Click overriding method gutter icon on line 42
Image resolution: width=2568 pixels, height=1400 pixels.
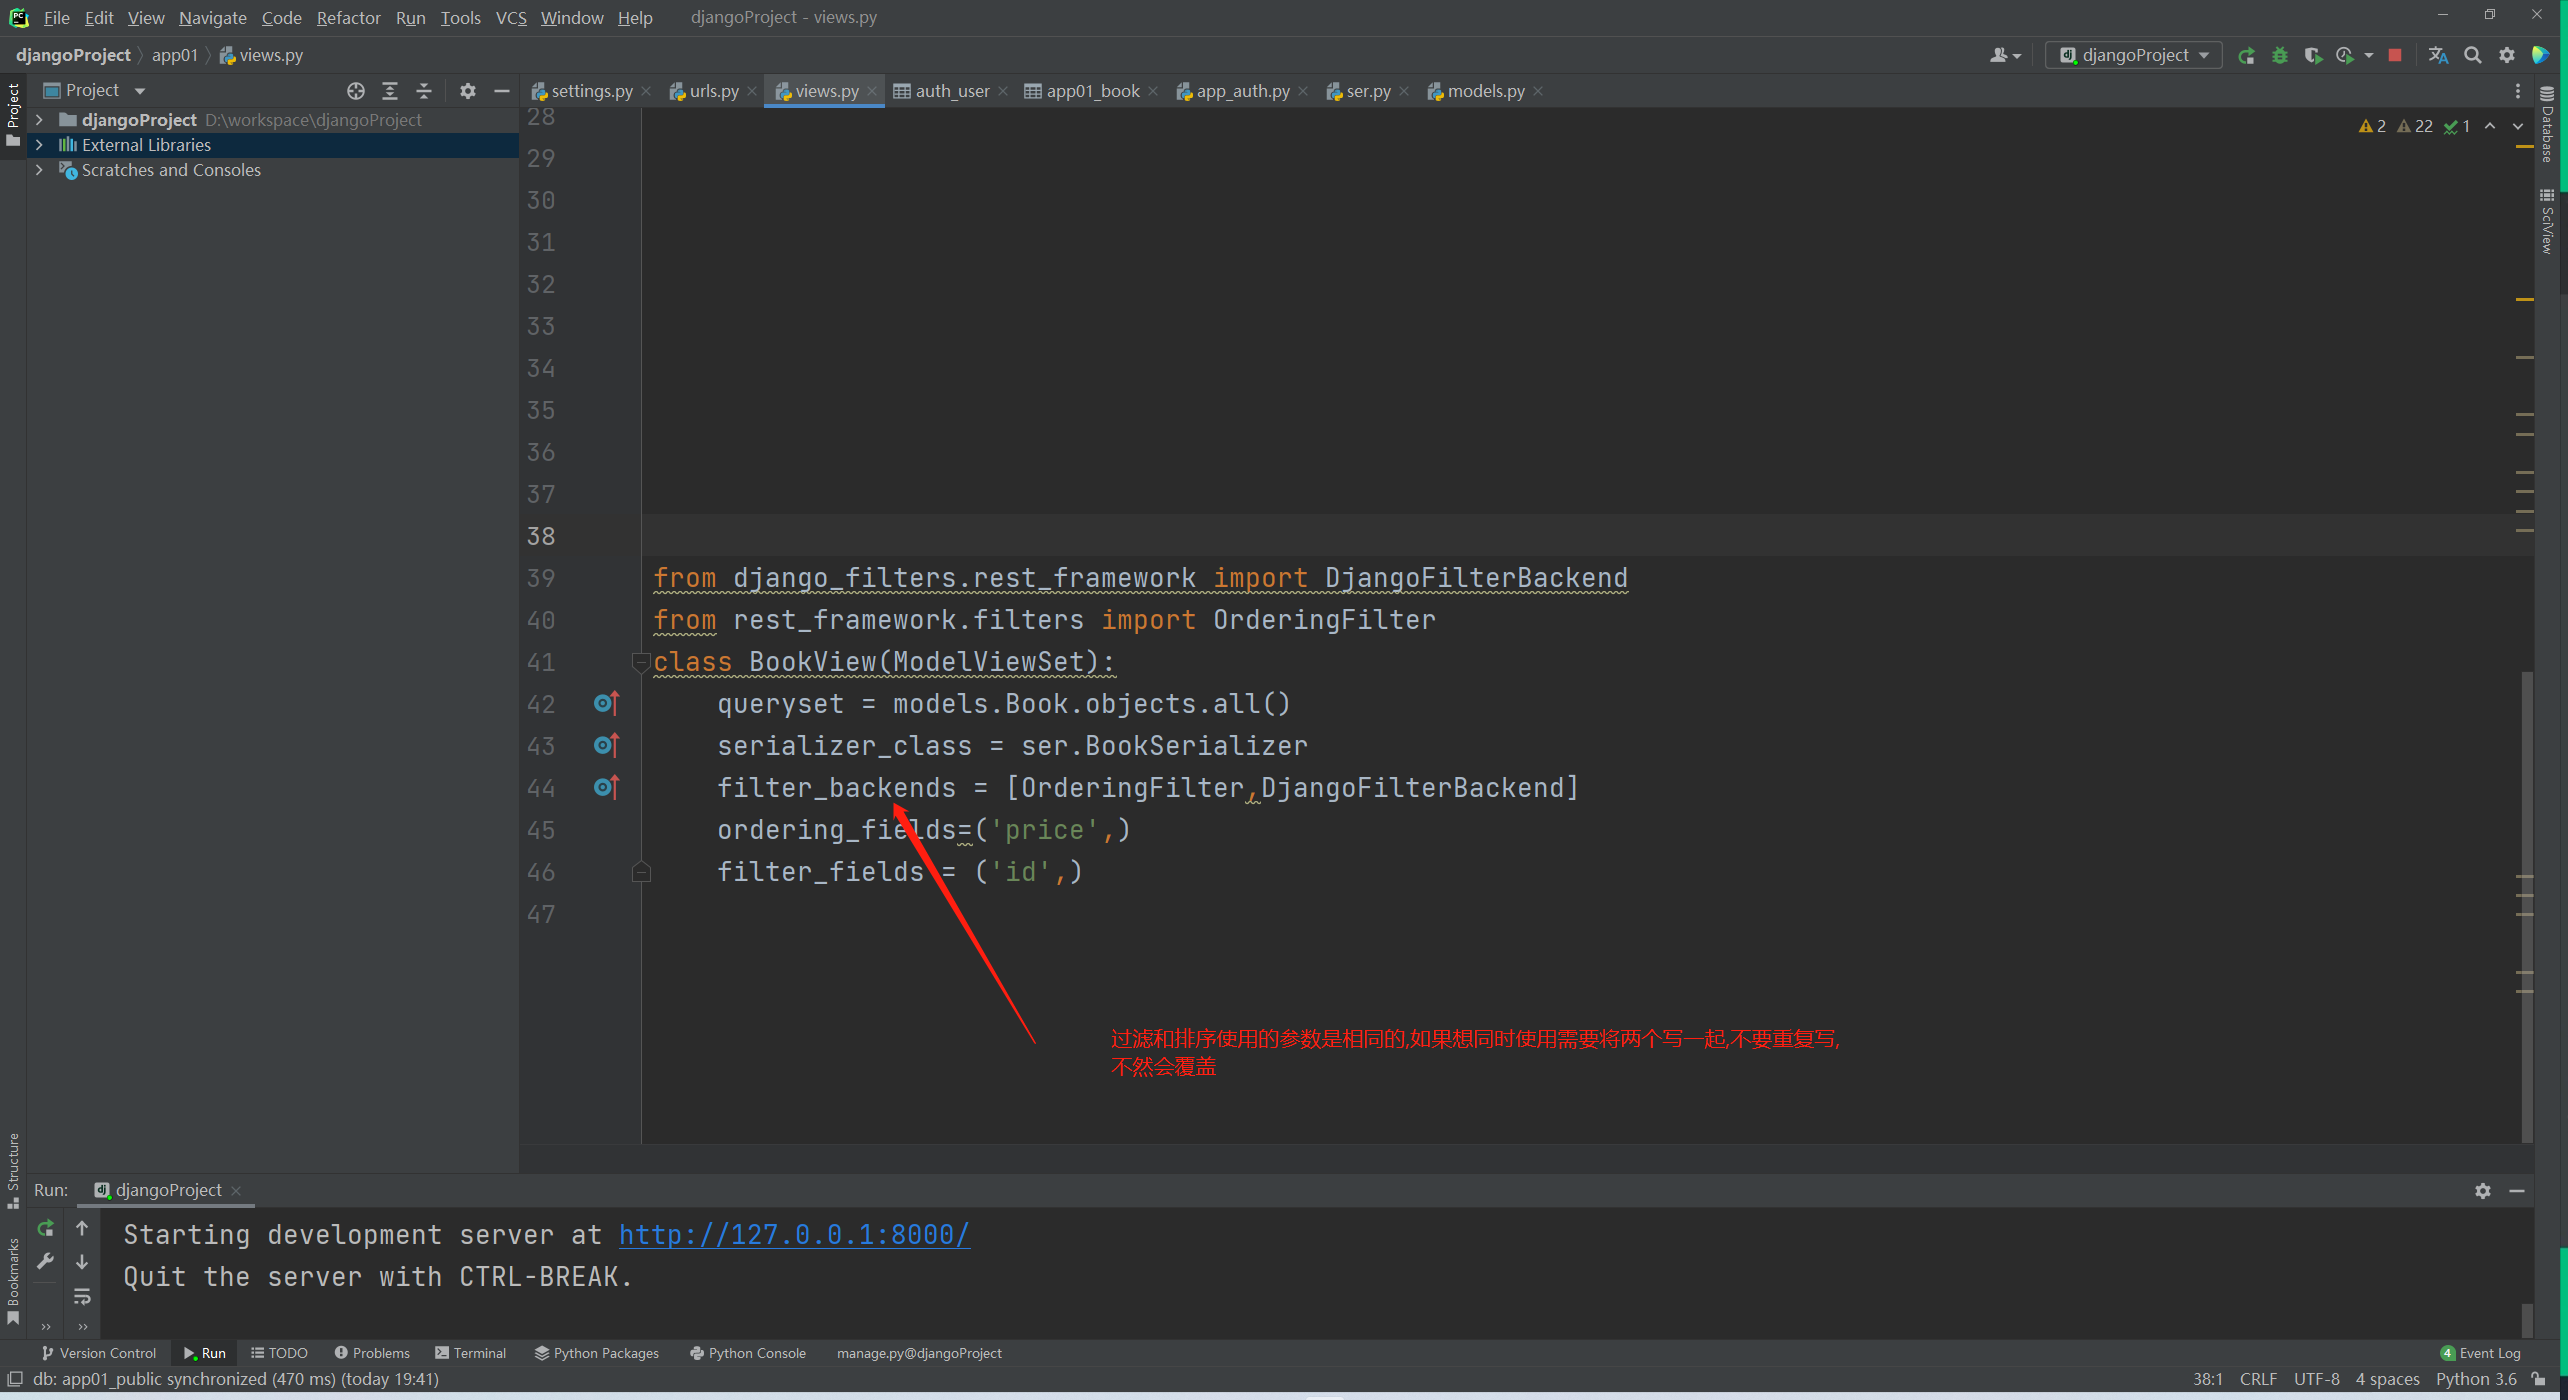pyautogui.click(x=606, y=704)
